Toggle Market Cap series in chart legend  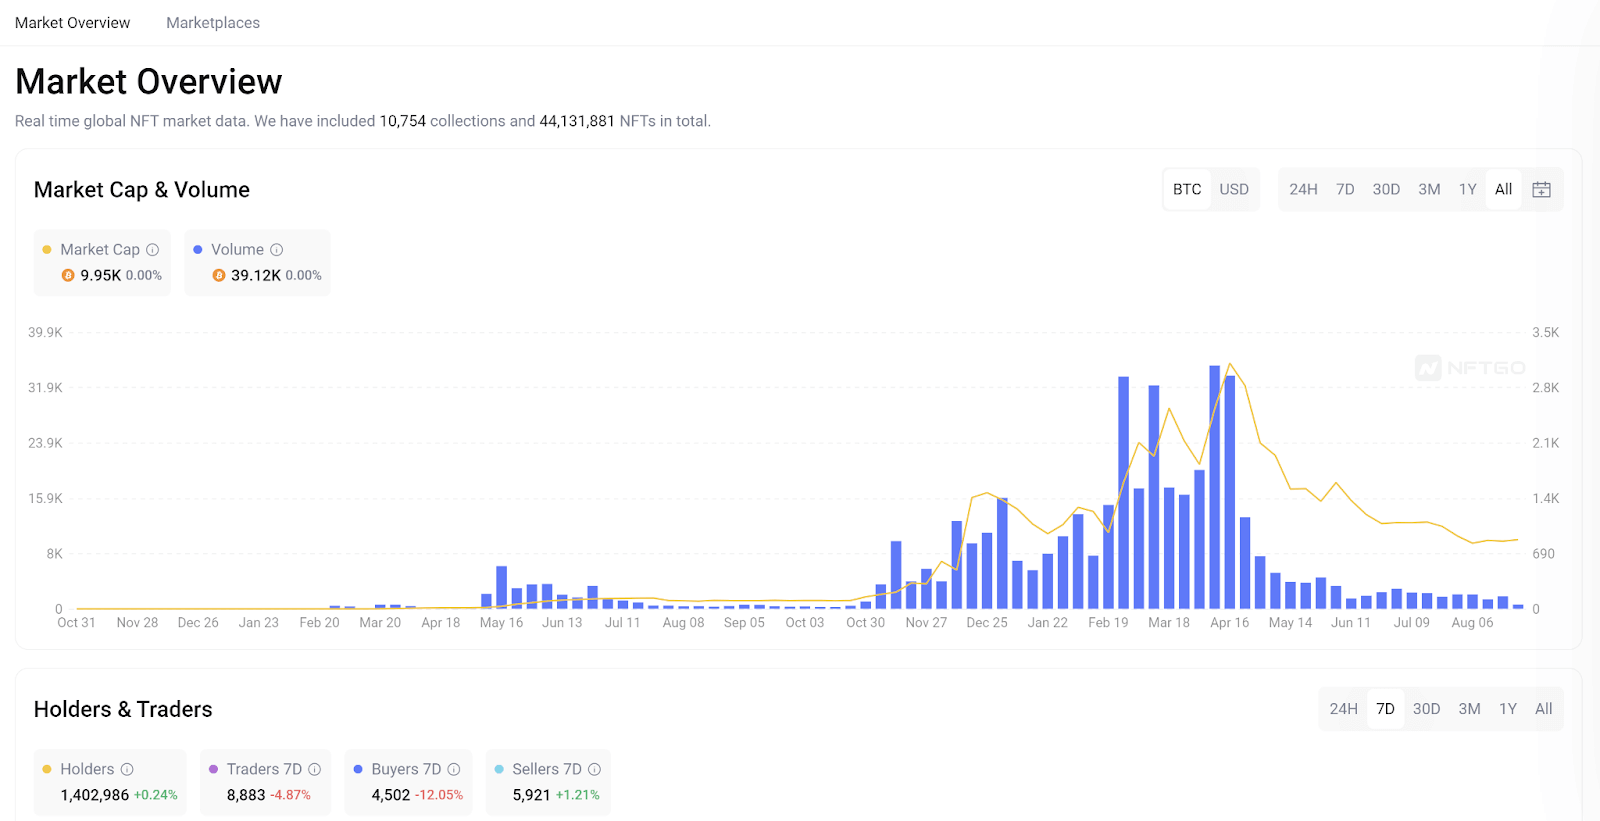tap(99, 250)
